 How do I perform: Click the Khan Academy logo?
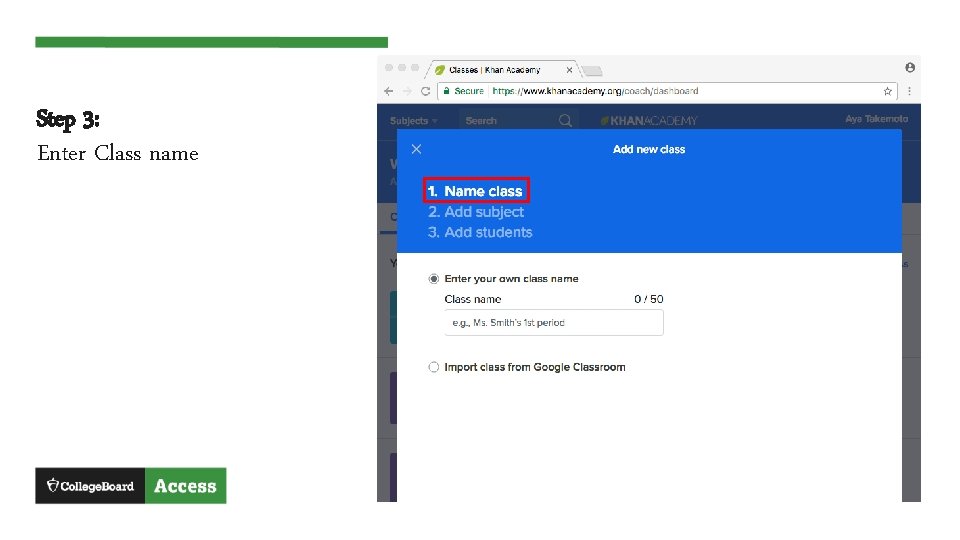coord(648,121)
